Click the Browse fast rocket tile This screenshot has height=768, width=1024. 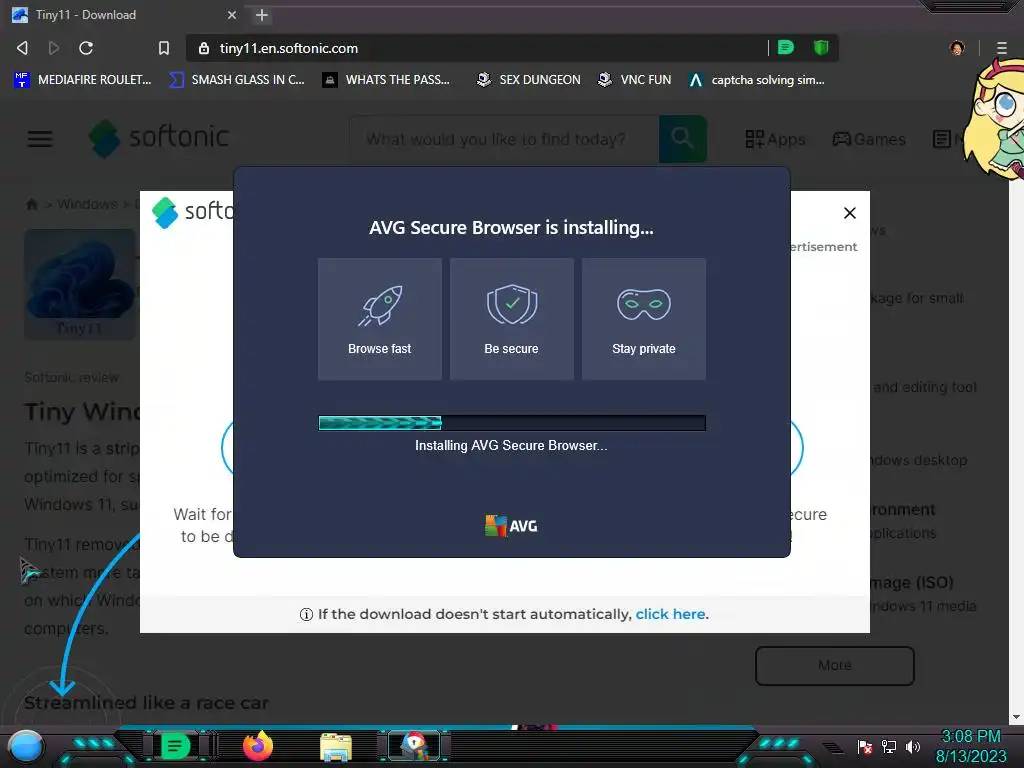379,319
